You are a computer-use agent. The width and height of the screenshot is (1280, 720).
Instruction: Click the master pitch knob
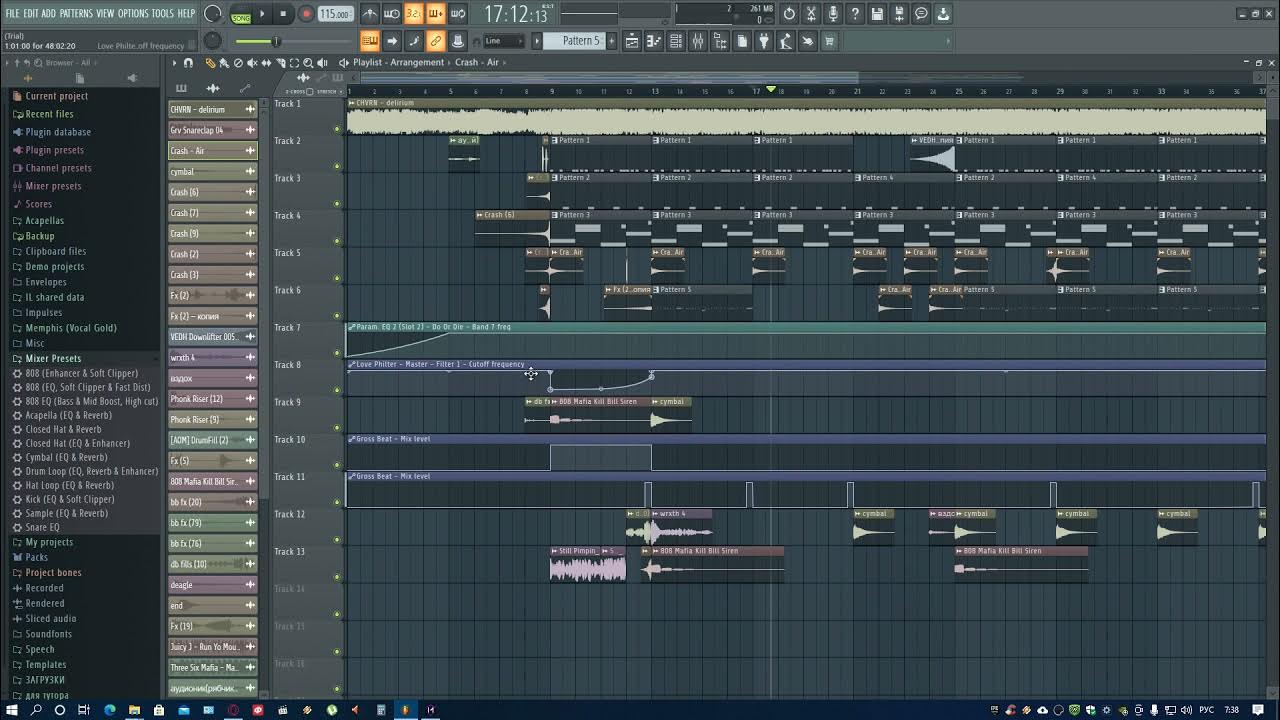213,41
